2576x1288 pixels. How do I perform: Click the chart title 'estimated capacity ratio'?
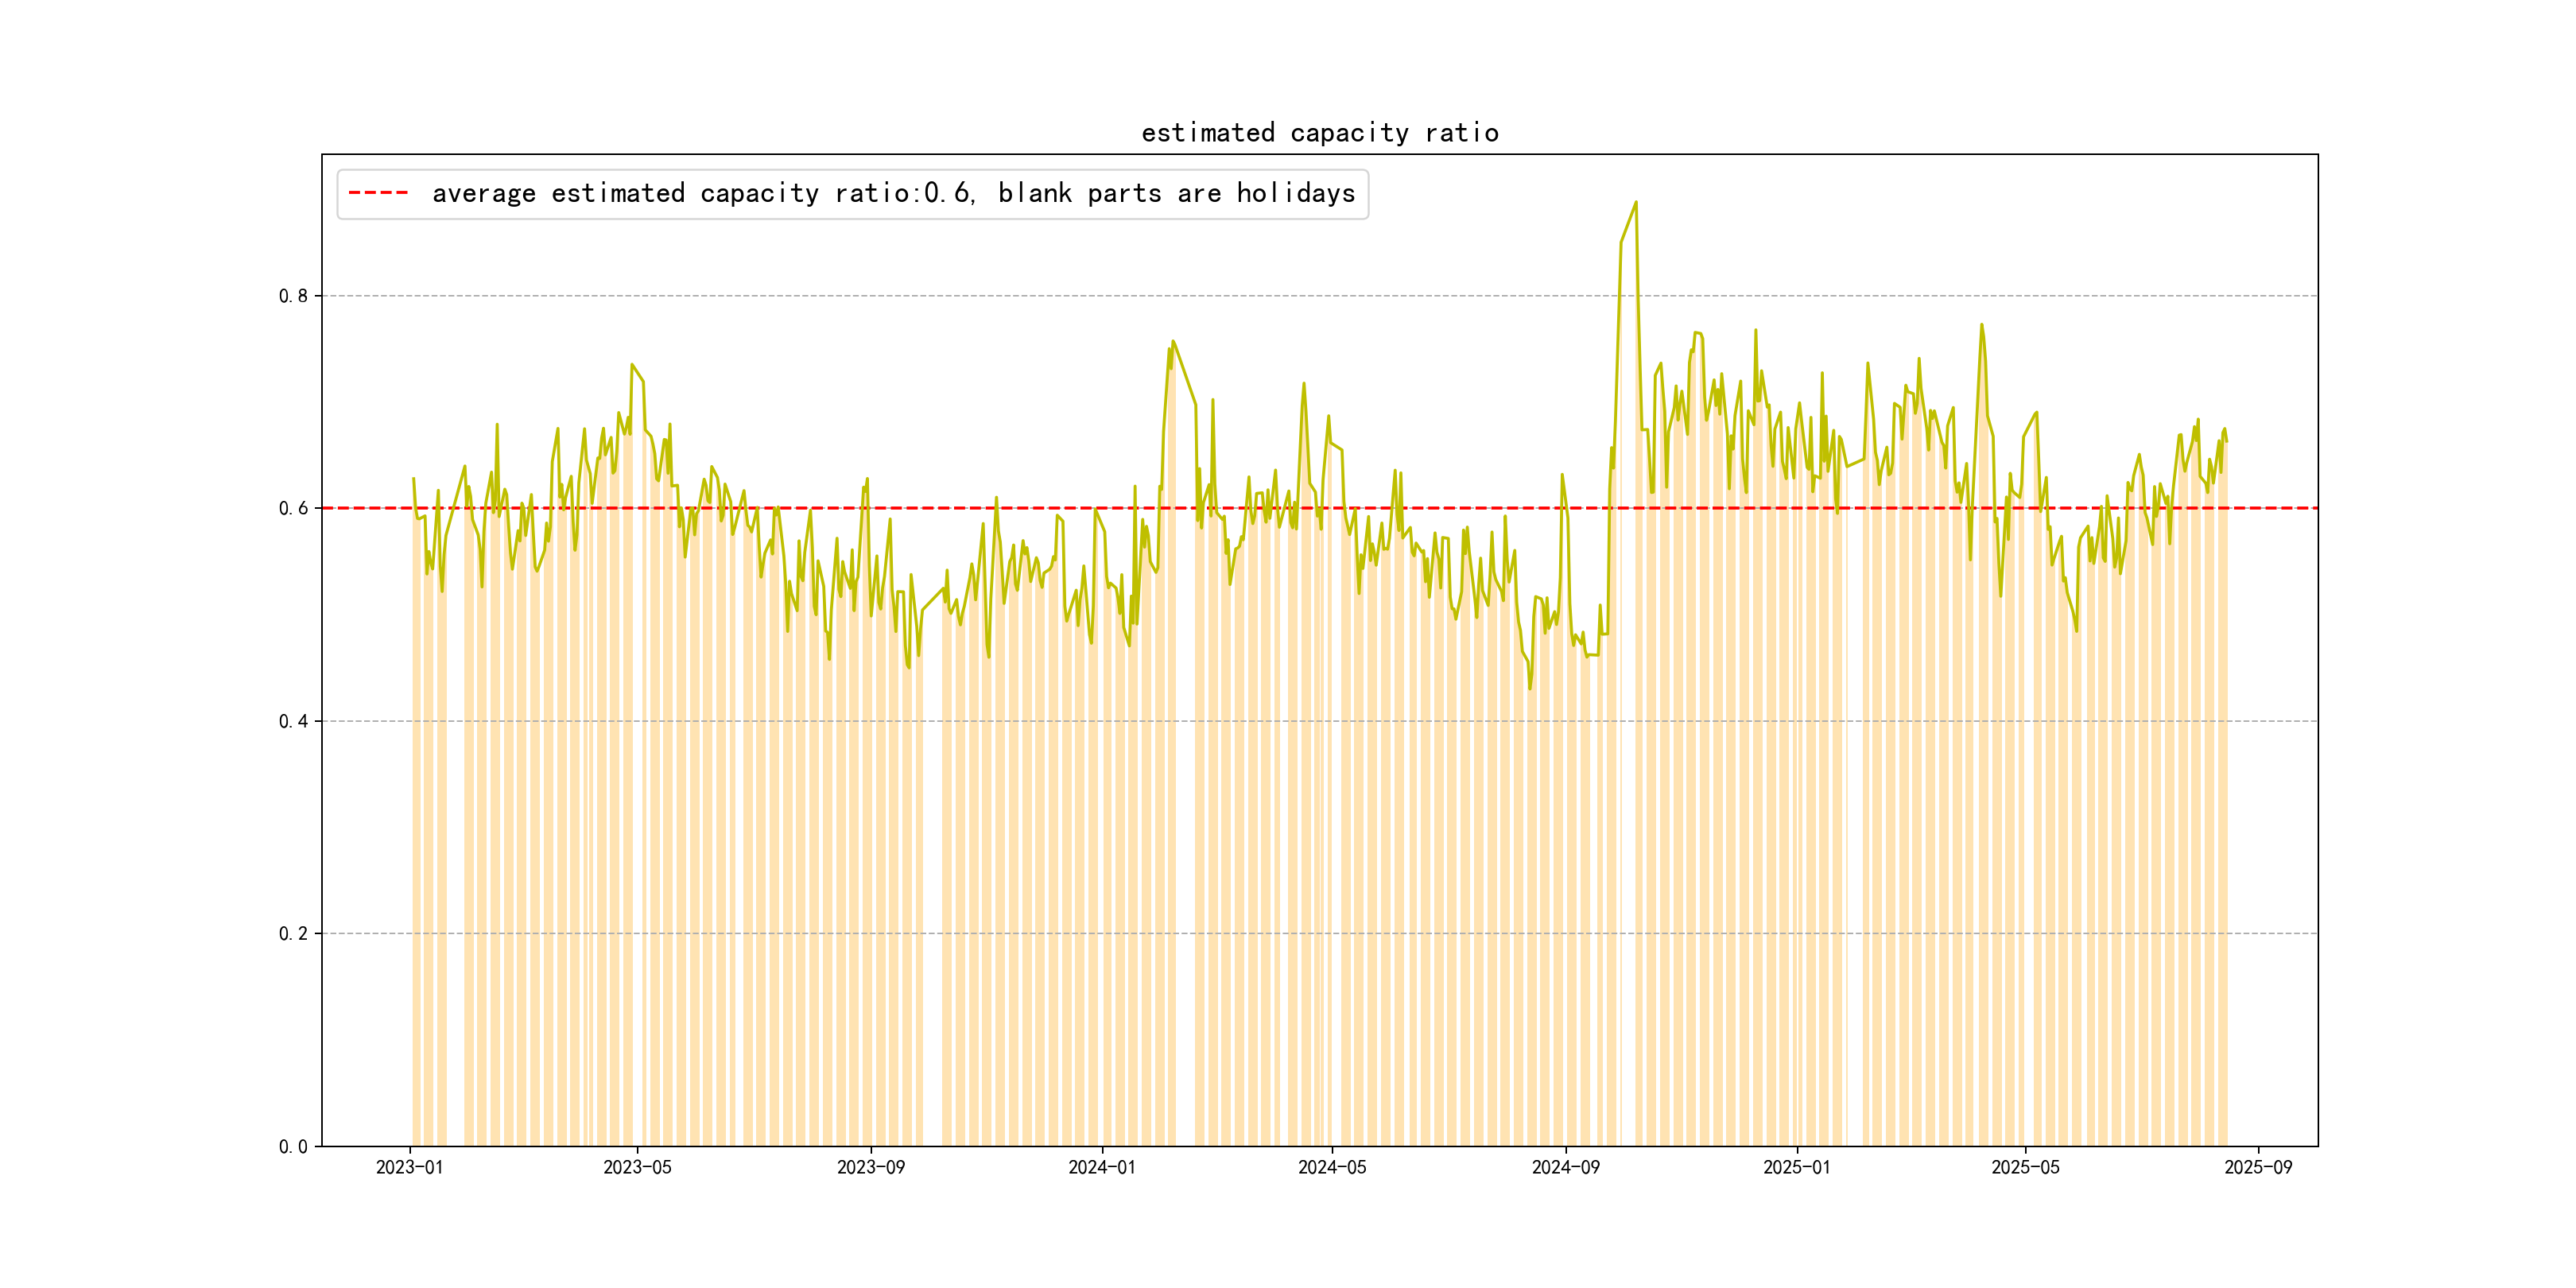(x=1319, y=133)
